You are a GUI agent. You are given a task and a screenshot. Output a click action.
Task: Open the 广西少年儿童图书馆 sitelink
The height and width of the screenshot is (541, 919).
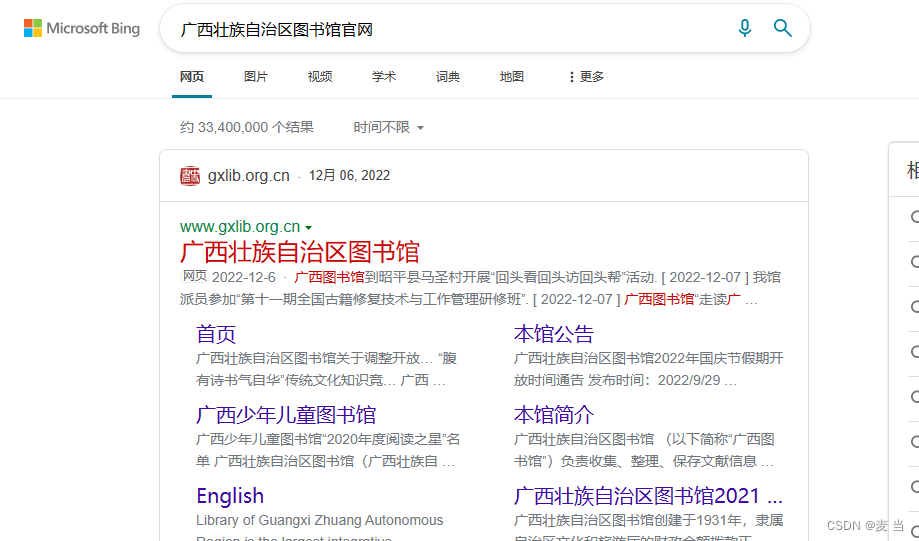[x=285, y=415]
